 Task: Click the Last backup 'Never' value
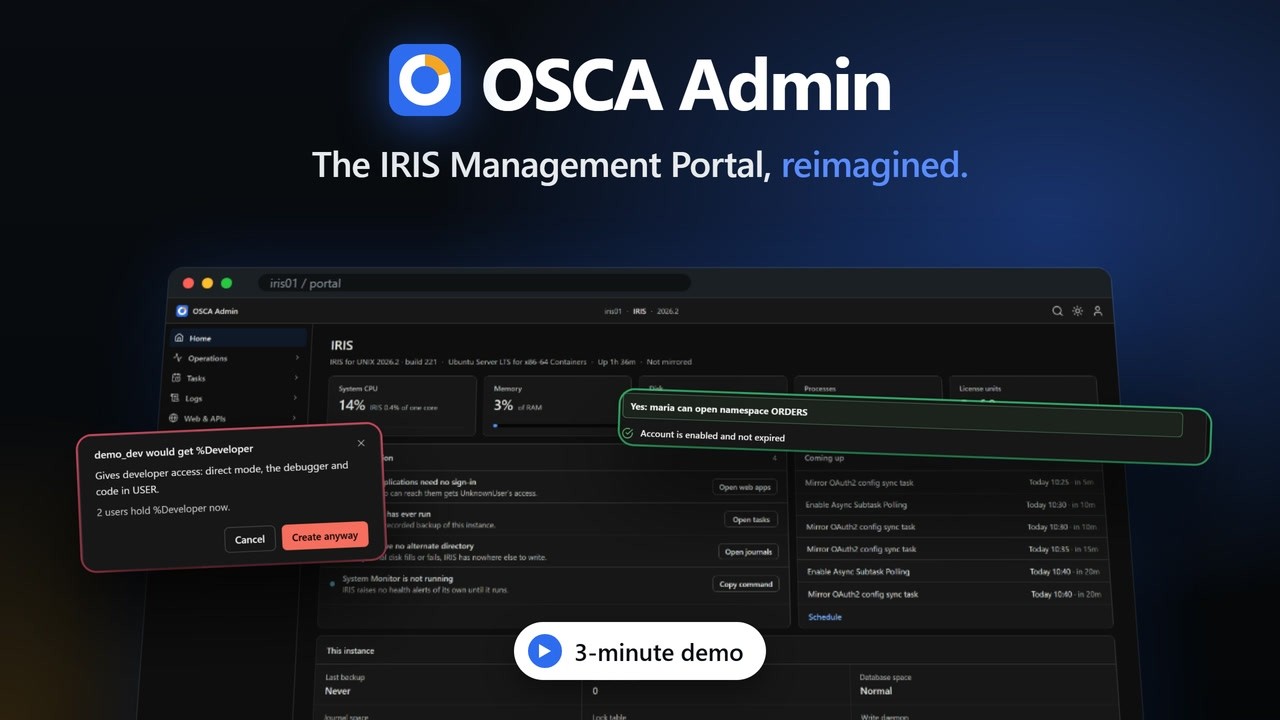click(338, 691)
